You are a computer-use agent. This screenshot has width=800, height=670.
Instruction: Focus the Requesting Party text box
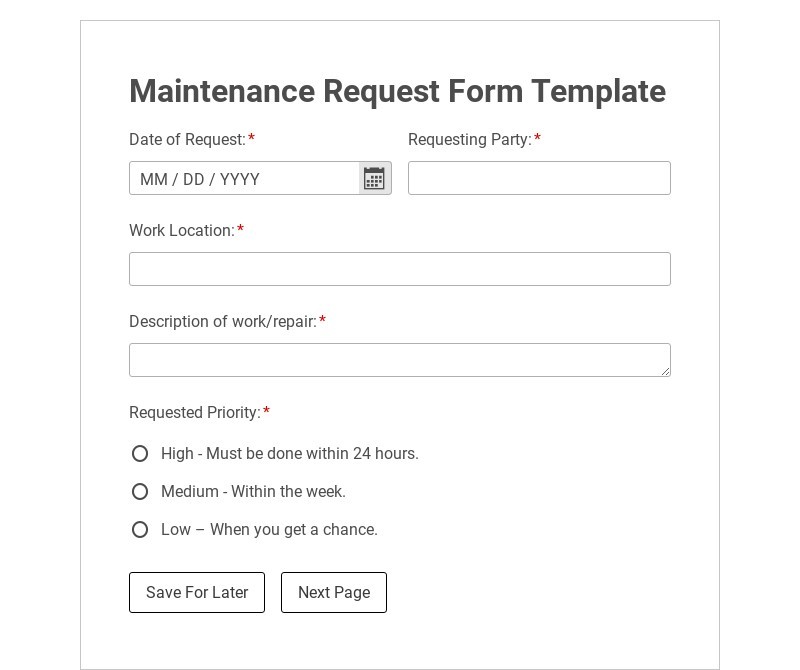tap(539, 178)
